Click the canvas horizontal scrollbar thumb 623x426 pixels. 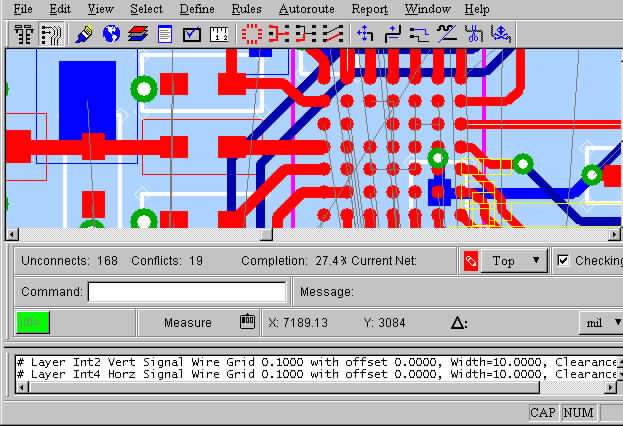(266, 235)
